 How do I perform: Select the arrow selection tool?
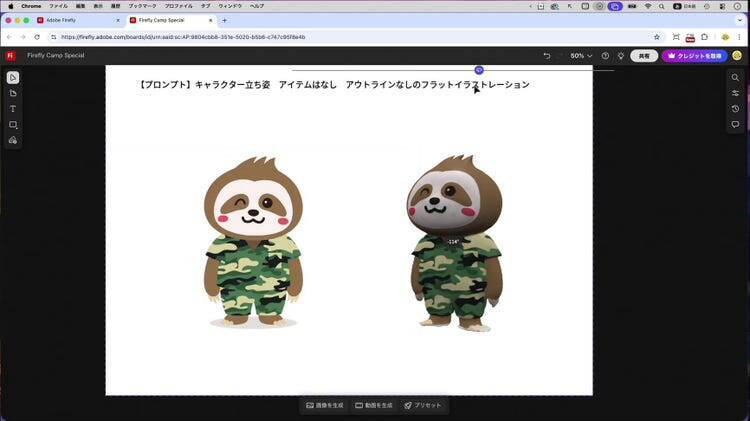(x=13, y=78)
